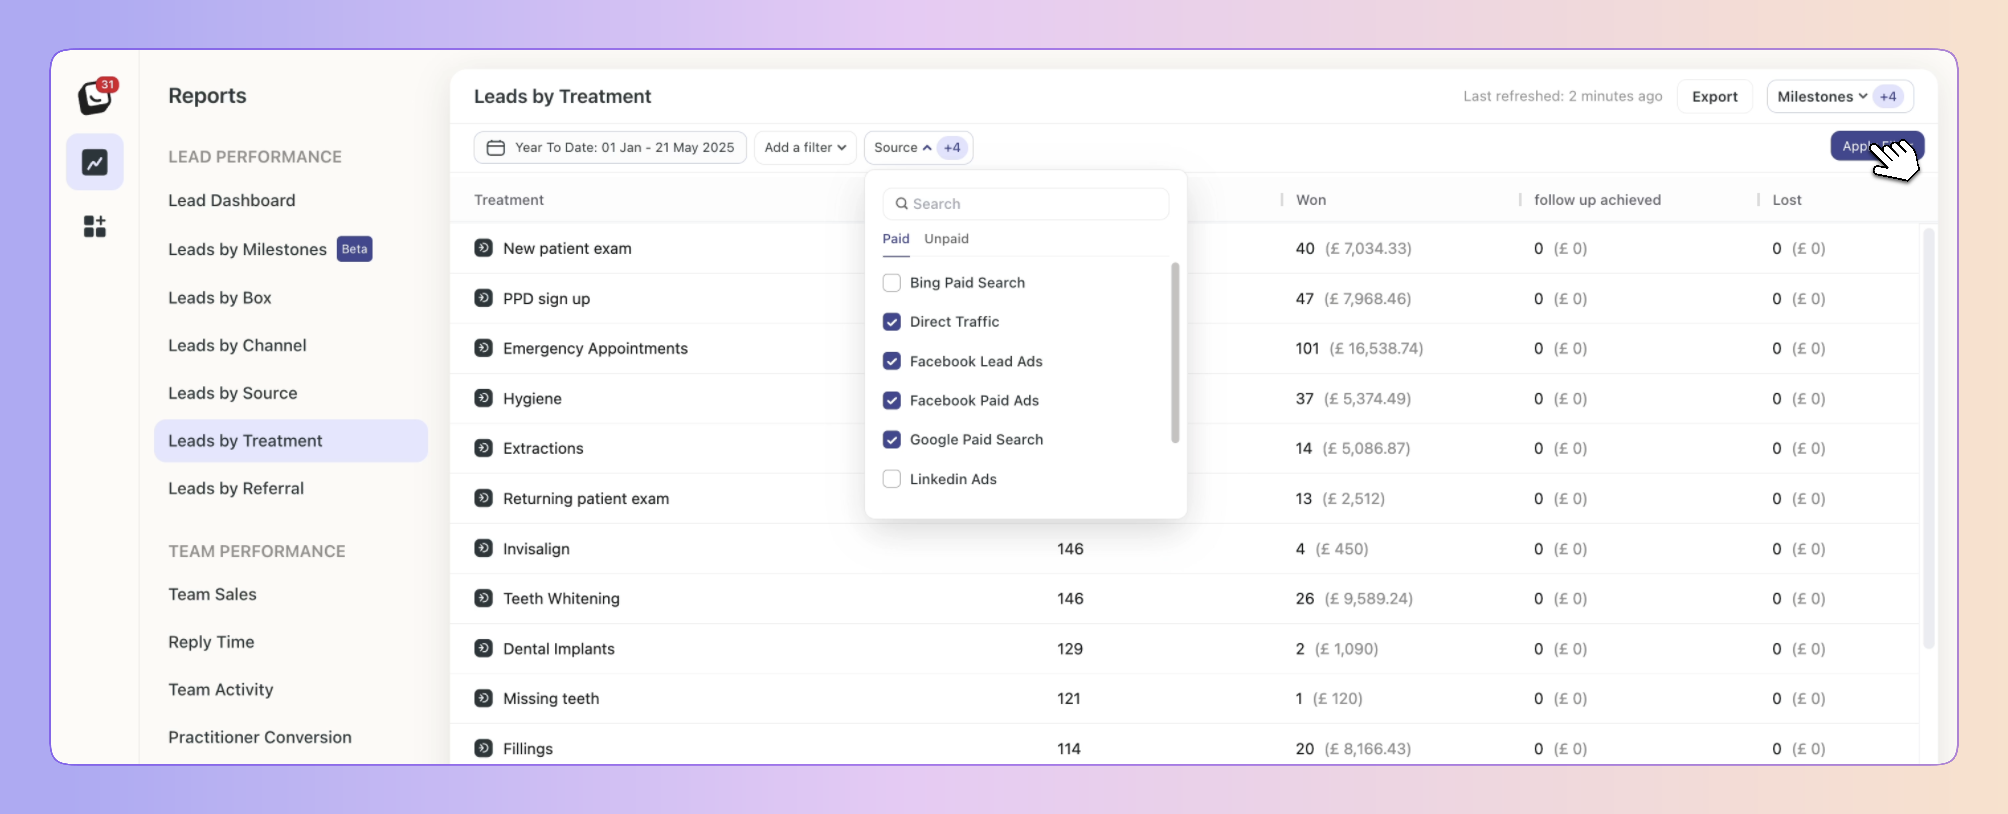Open Team Activity report
This screenshot has width=2008, height=814.
221,690
